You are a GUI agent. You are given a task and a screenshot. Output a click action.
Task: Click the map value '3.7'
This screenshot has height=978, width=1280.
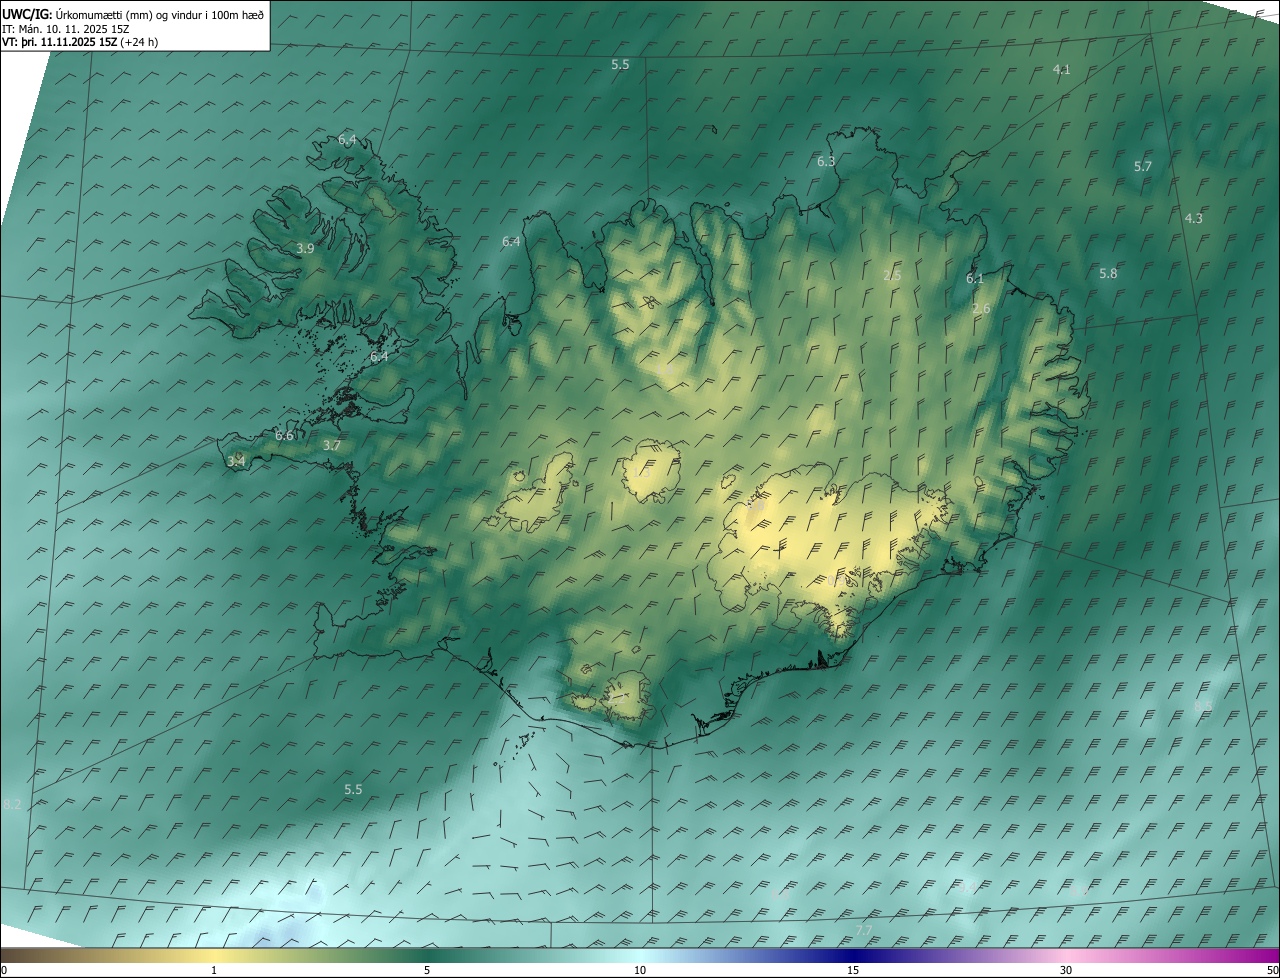(x=333, y=445)
